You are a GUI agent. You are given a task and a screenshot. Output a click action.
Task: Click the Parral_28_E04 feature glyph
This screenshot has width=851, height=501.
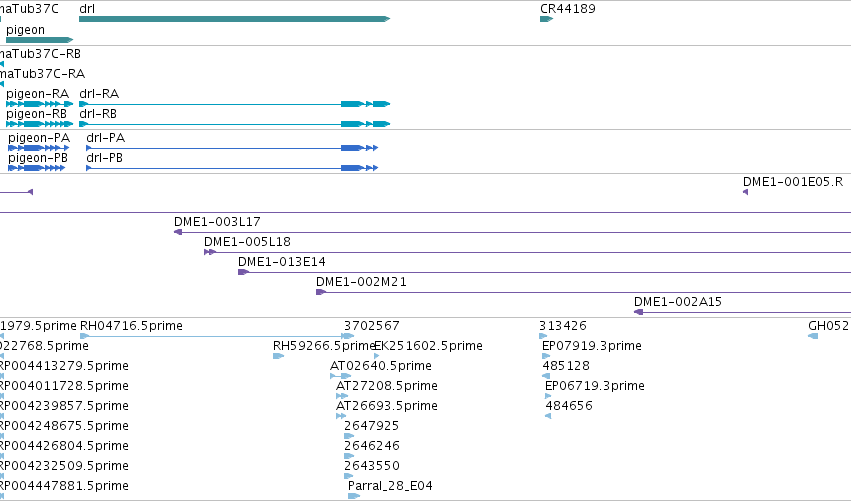click(x=354, y=496)
